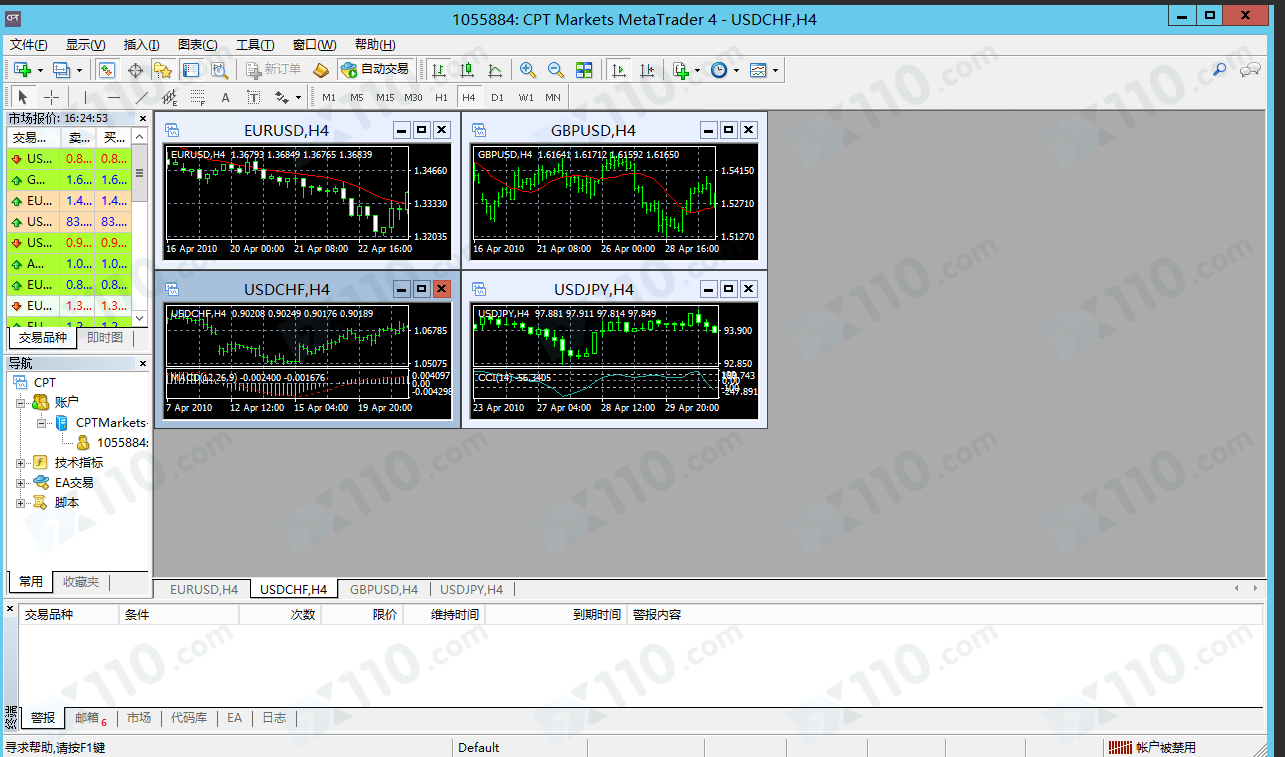This screenshot has width=1285, height=757.
Task: Toggle the 自动交易 auto trading button
Action: [x=375, y=70]
